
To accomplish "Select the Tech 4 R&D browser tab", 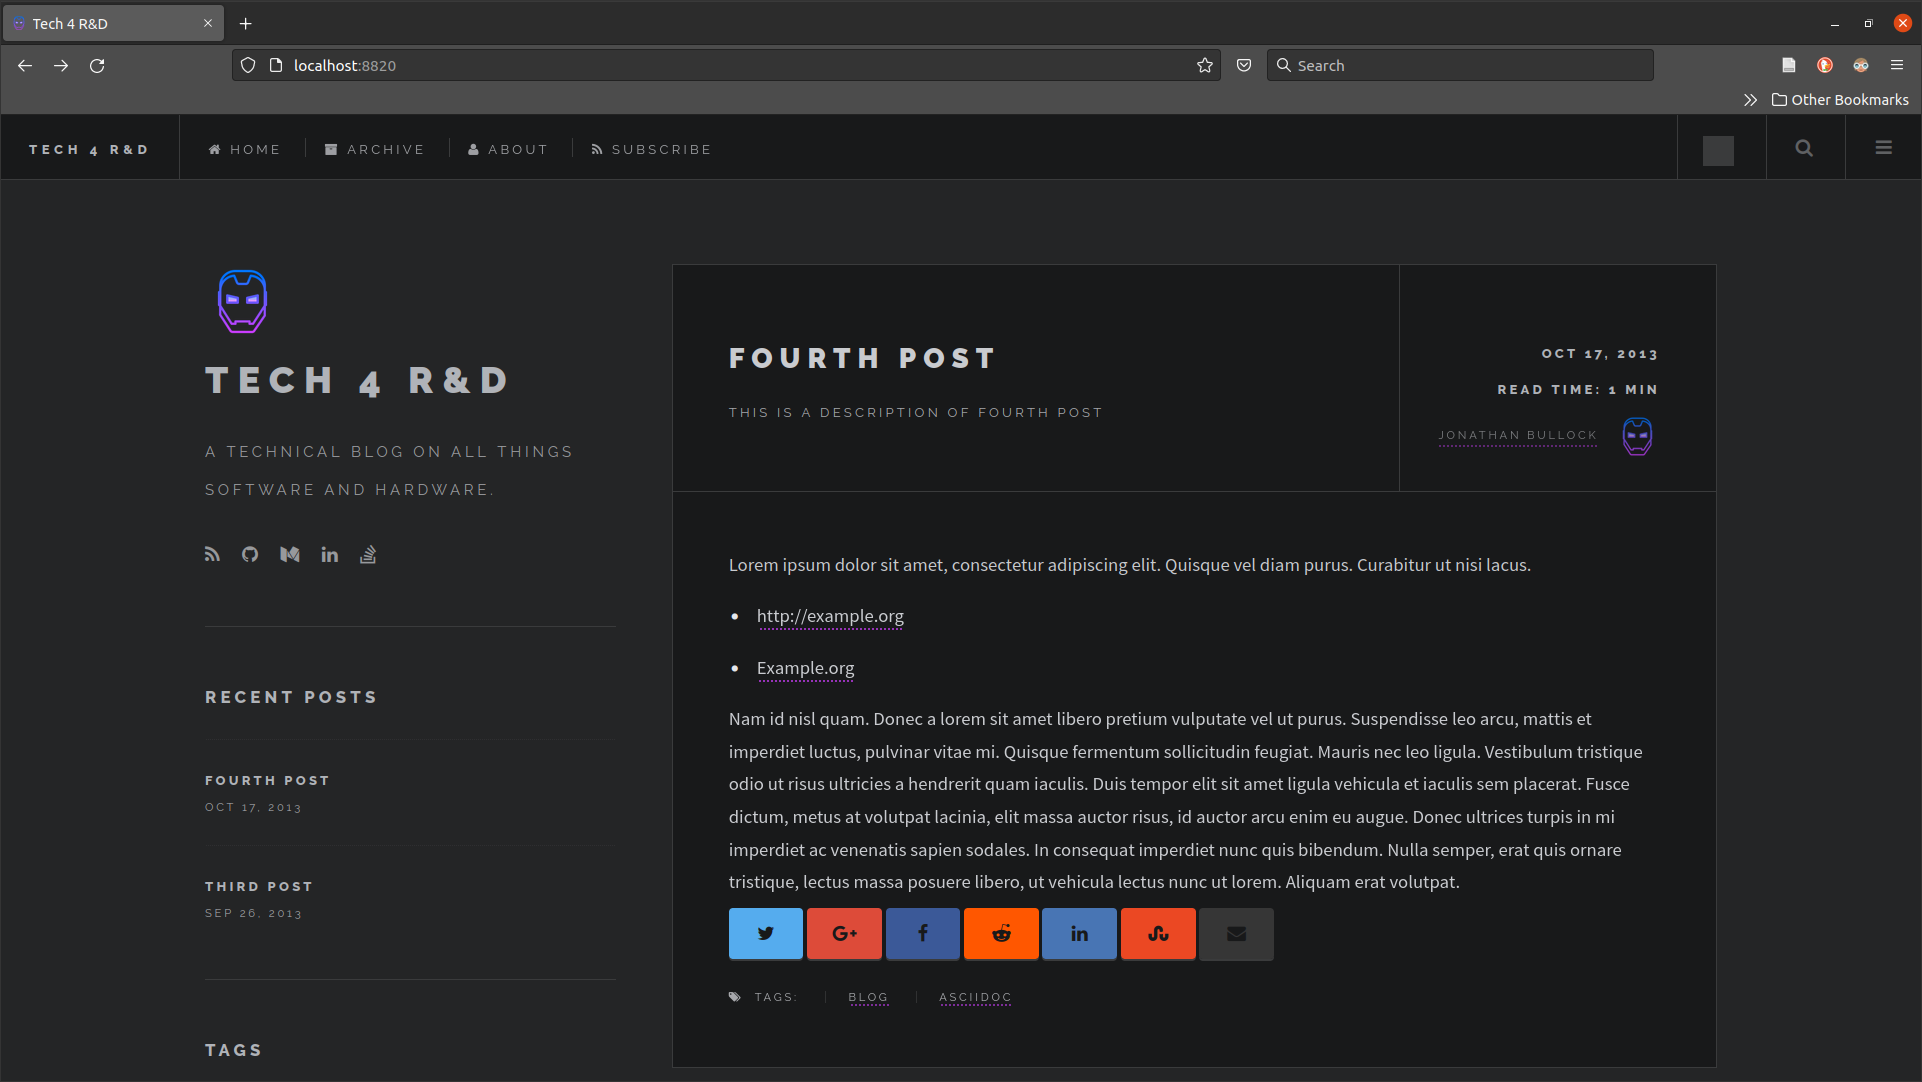I will click(x=113, y=23).
